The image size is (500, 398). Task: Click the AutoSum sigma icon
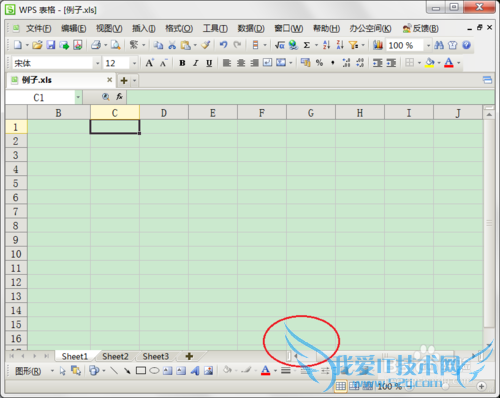(307, 45)
